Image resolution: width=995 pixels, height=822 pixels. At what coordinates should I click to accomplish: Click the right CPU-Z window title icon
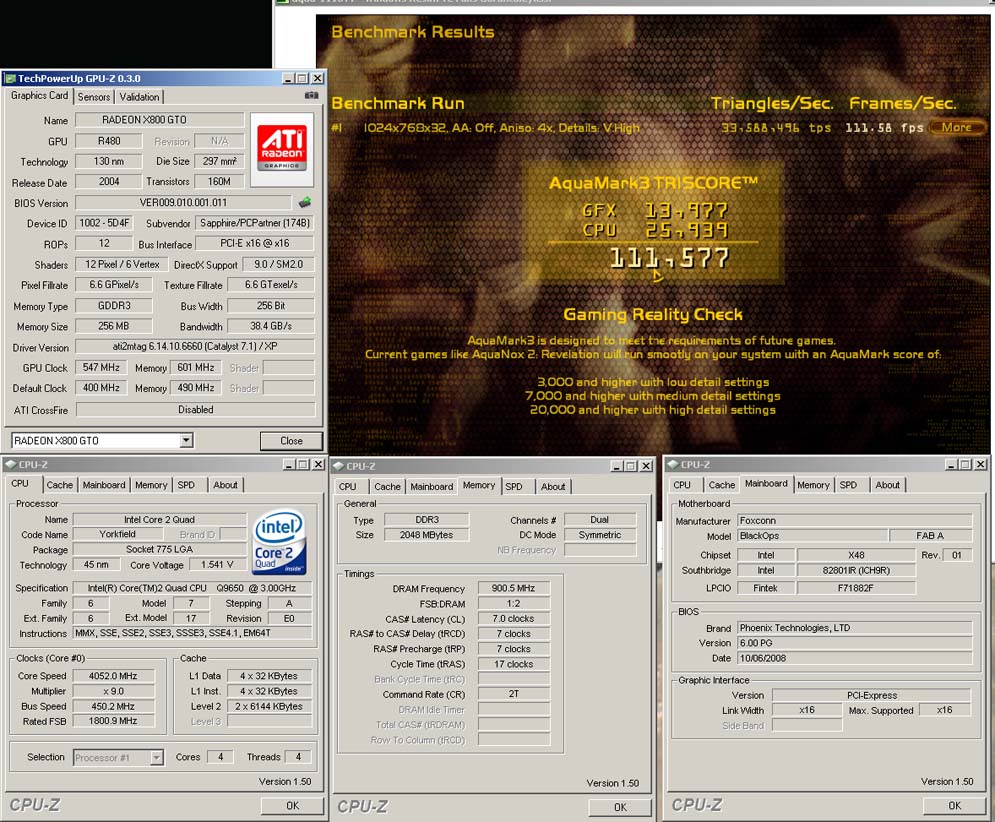pyautogui.click(x=672, y=465)
